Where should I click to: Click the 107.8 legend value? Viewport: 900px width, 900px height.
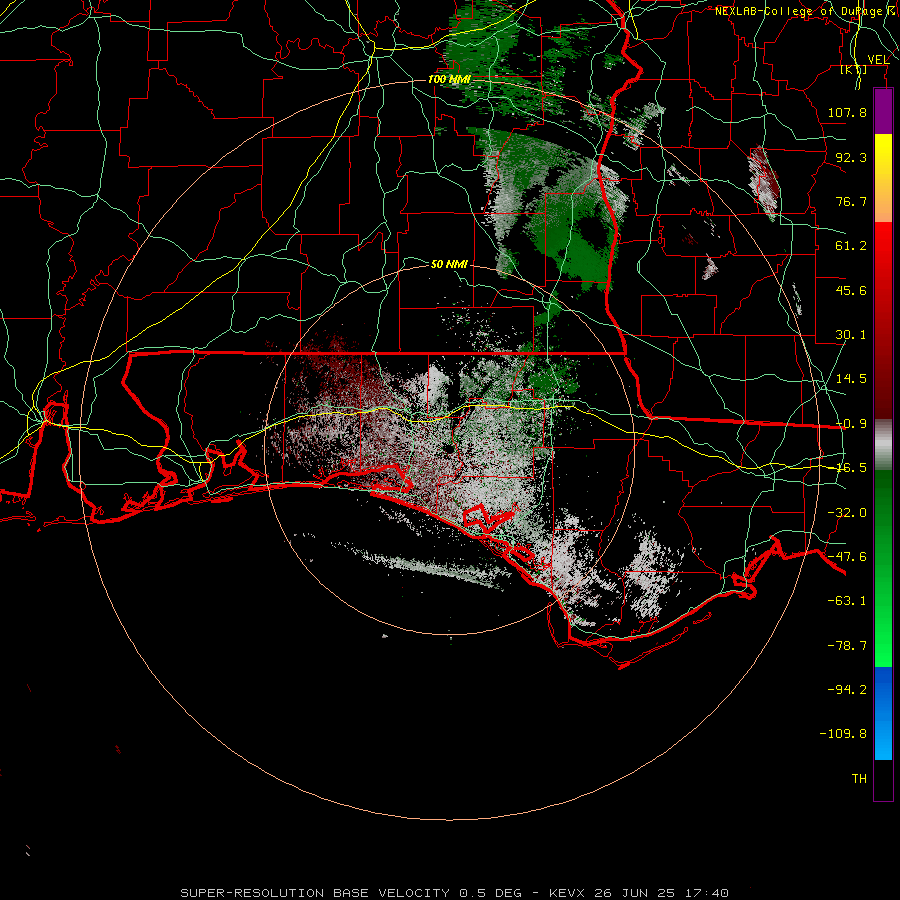pos(847,112)
